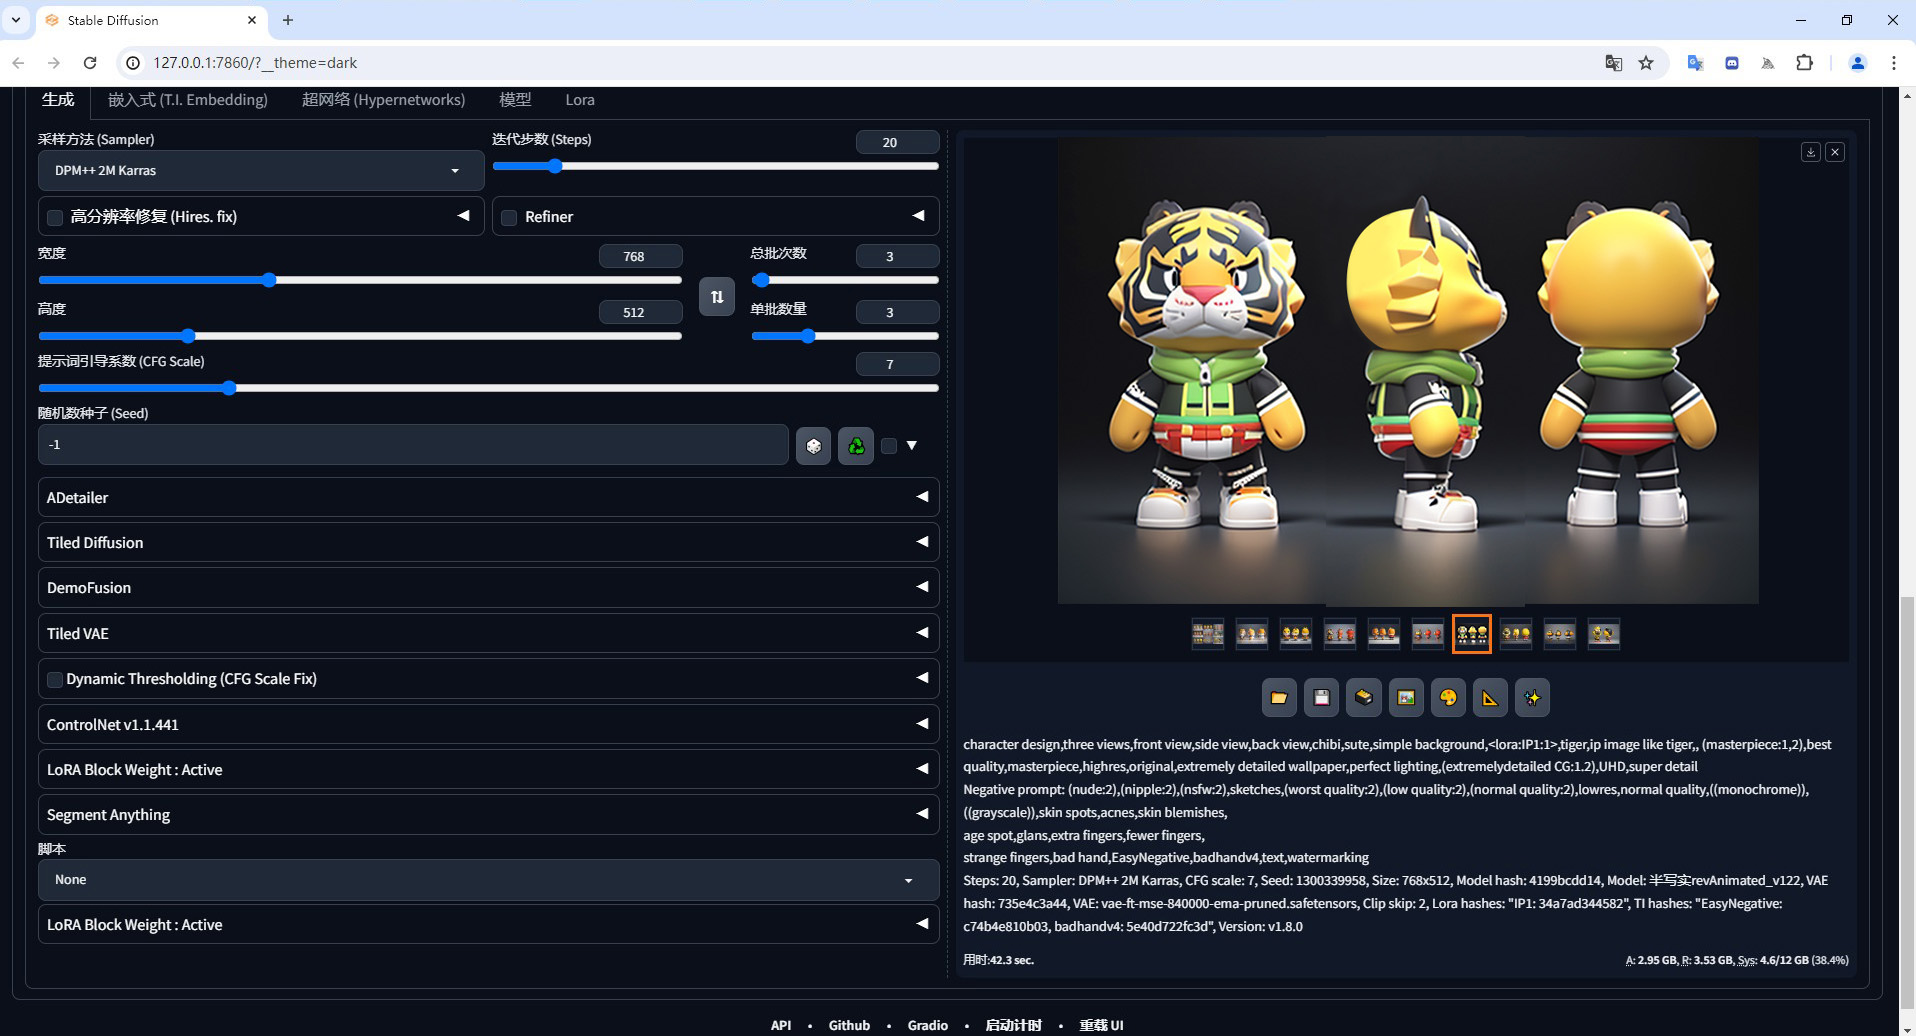The width and height of the screenshot is (1916, 1036).
Task: Enable the Hires. fix checkbox
Action: [x=55, y=217]
